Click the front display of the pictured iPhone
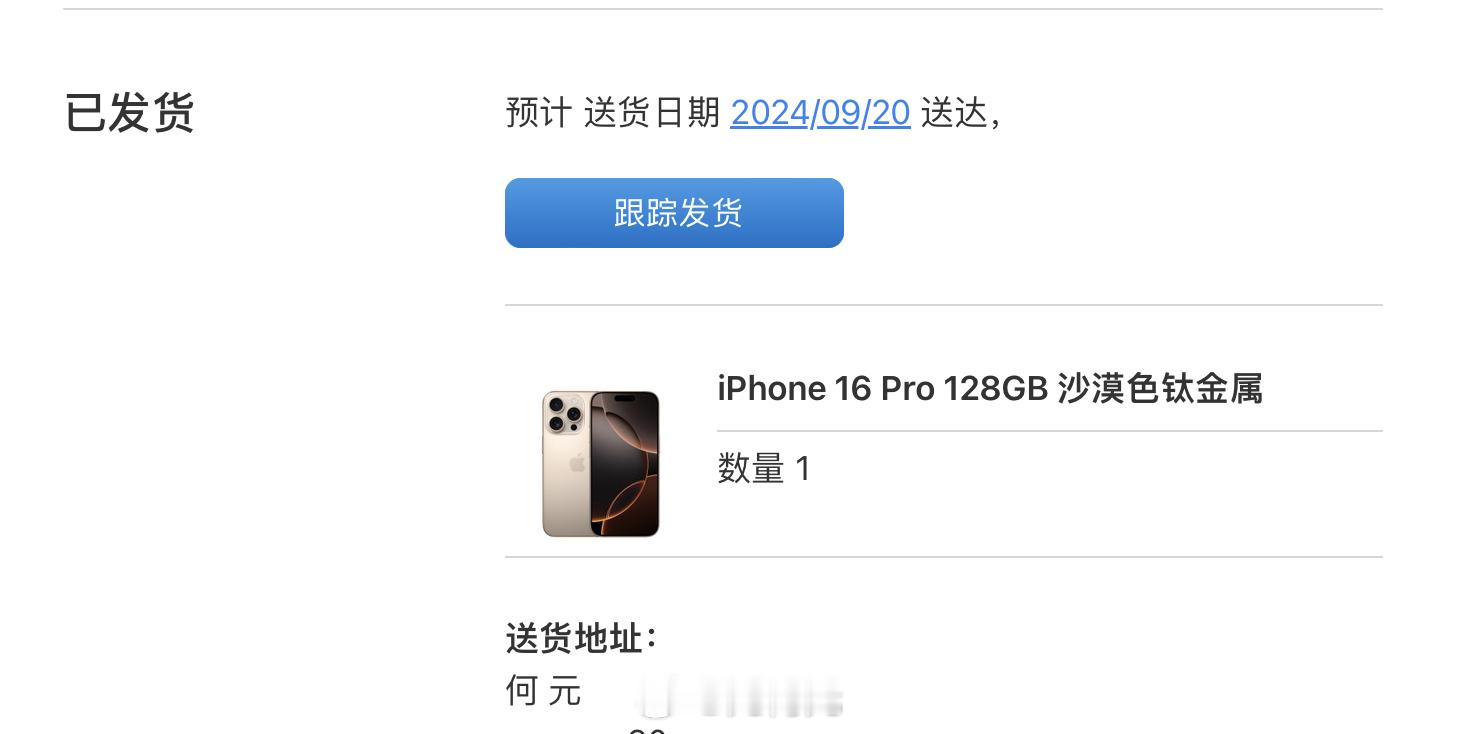The image size is (1482, 734). [x=625, y=464]
